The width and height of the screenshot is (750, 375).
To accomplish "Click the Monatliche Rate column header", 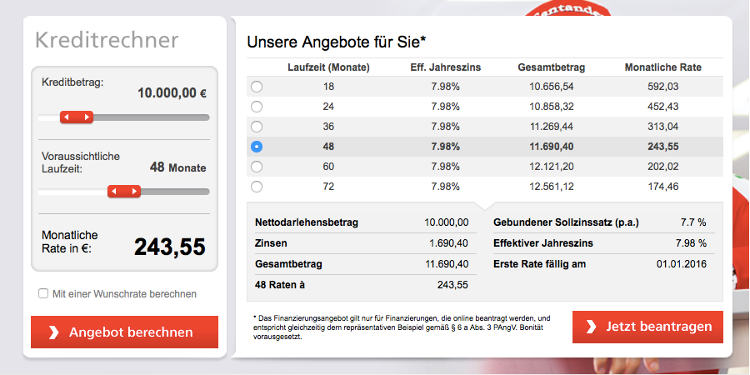I will click(663, 67).
